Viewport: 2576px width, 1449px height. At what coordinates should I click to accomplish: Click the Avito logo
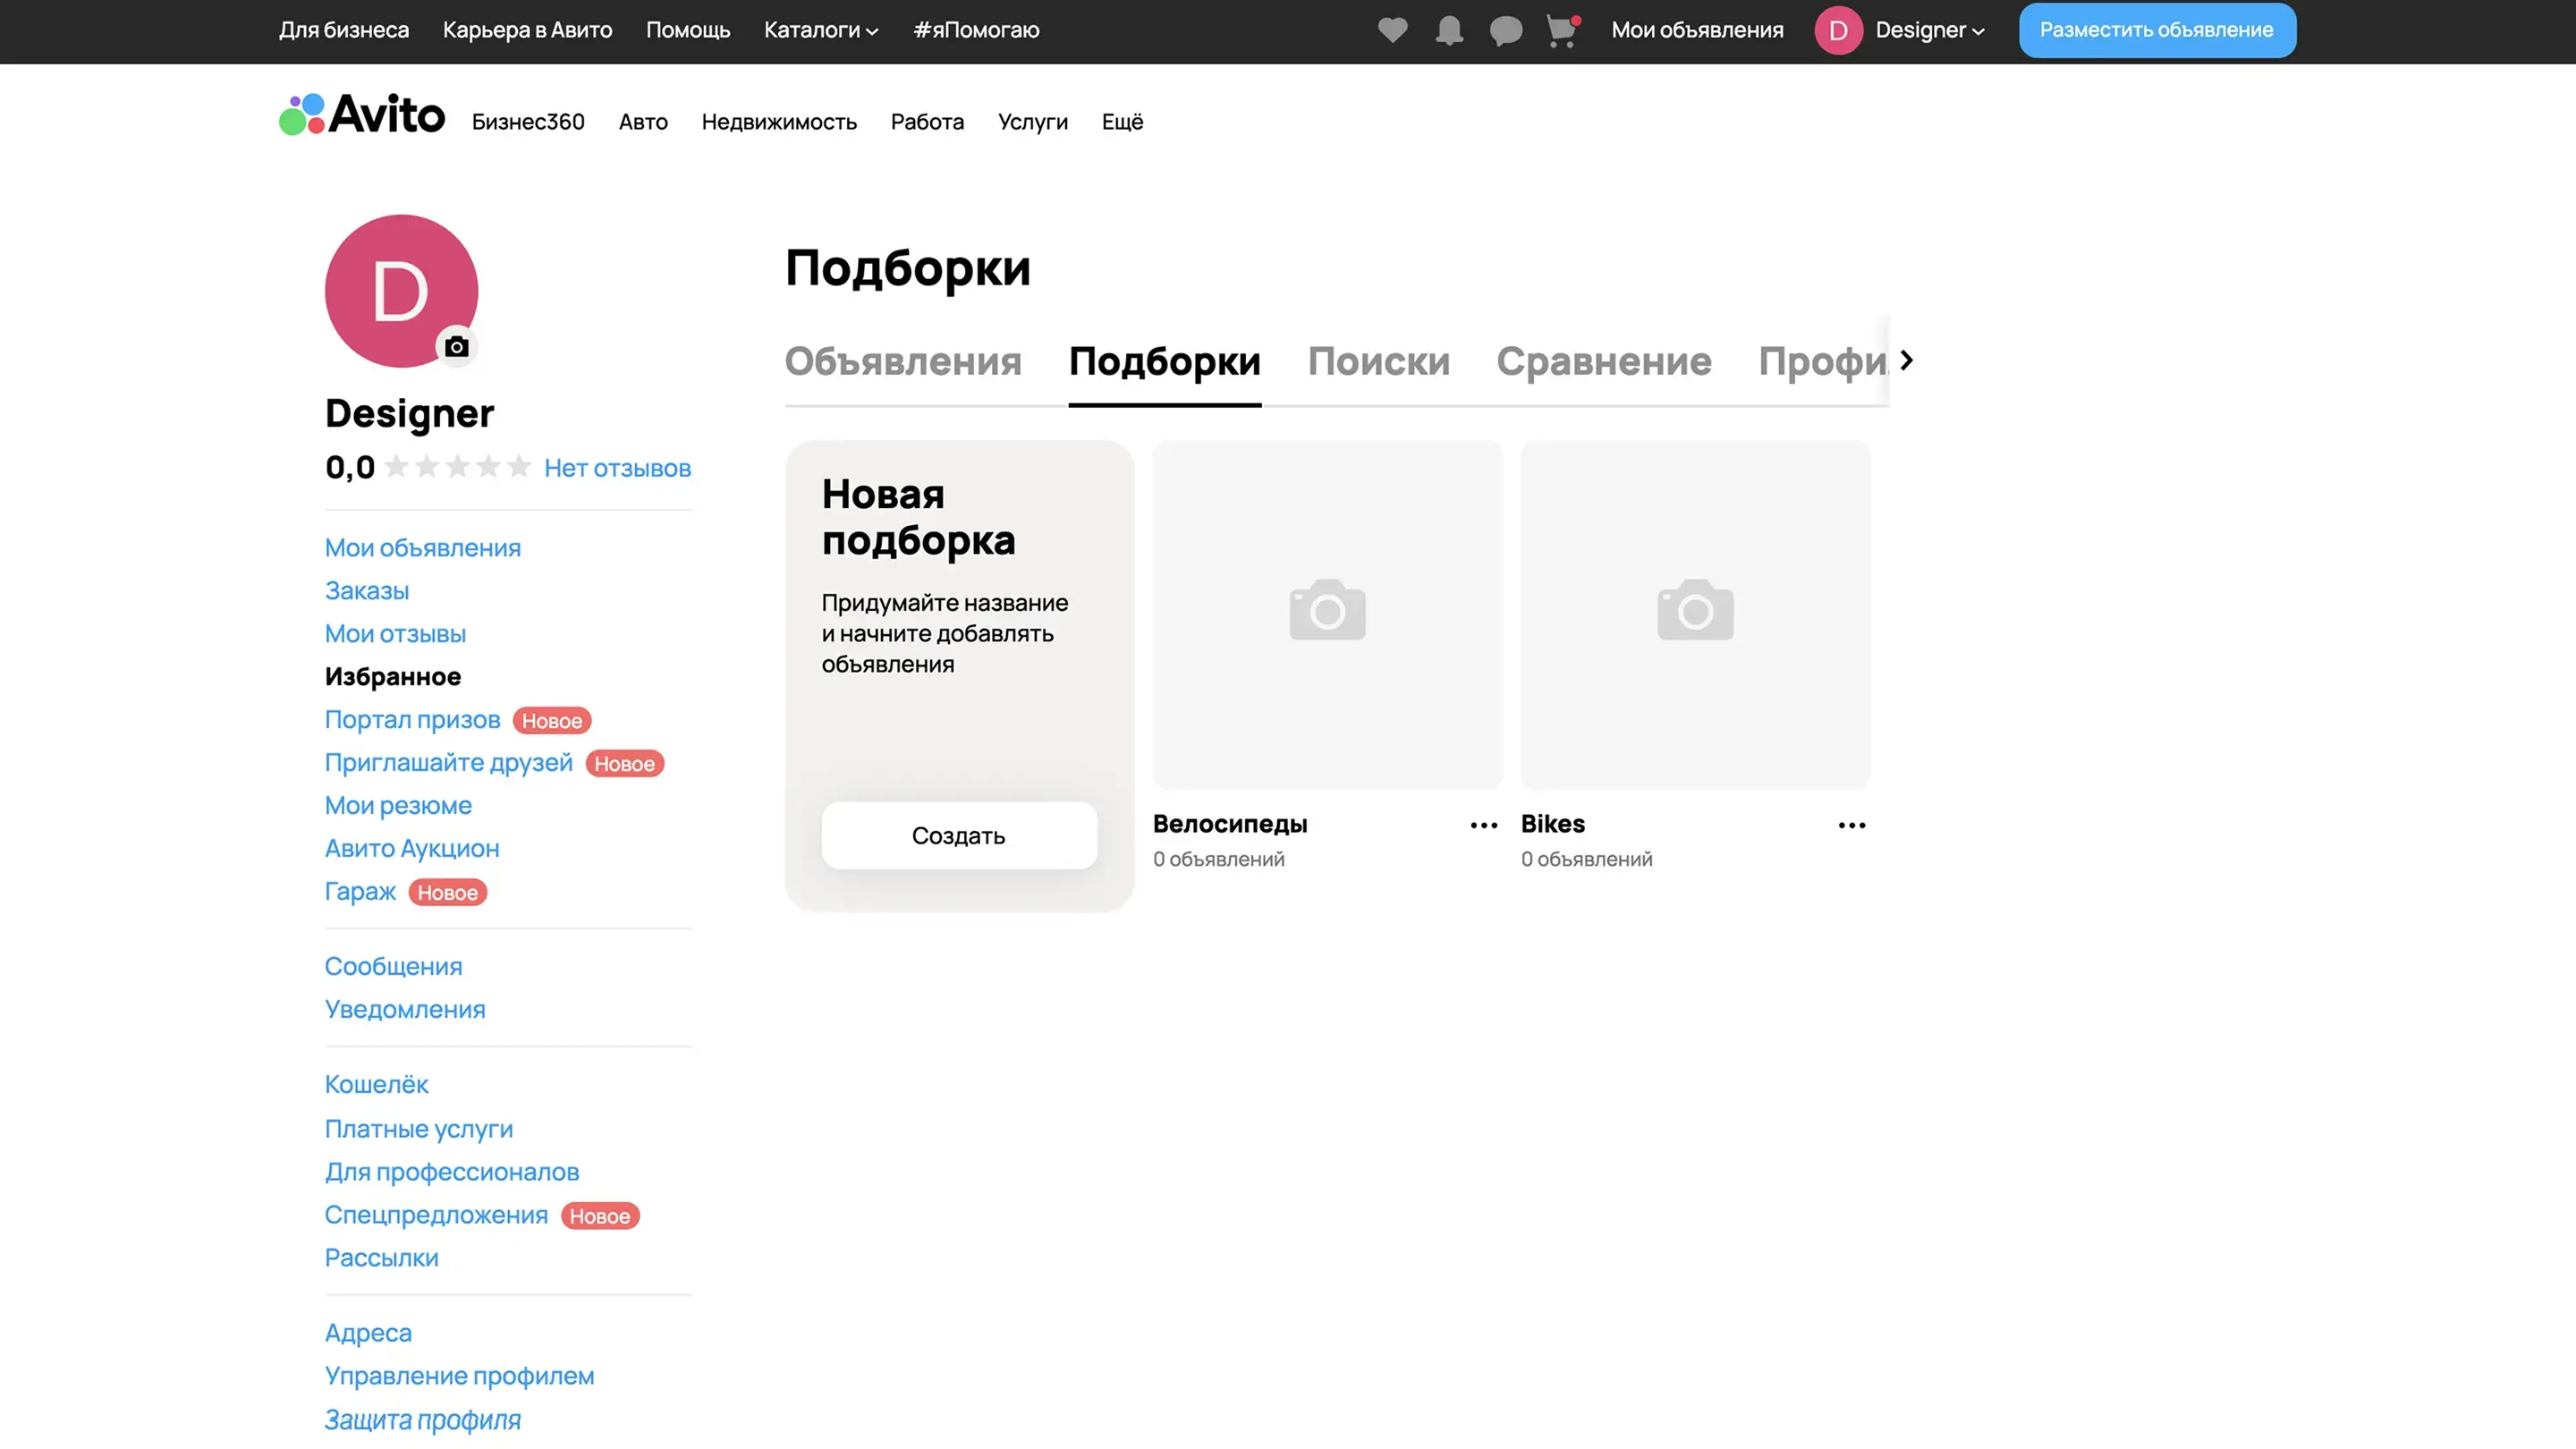tap(362, 115)
